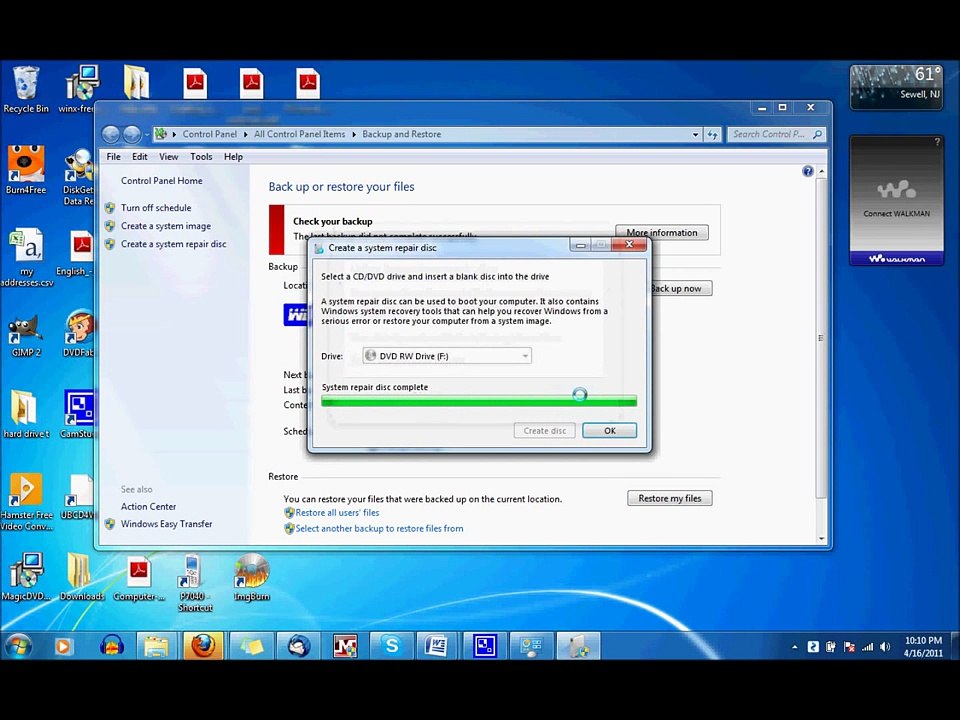Open the Tools menu
The image size is (960, 720).
(201, 157)
